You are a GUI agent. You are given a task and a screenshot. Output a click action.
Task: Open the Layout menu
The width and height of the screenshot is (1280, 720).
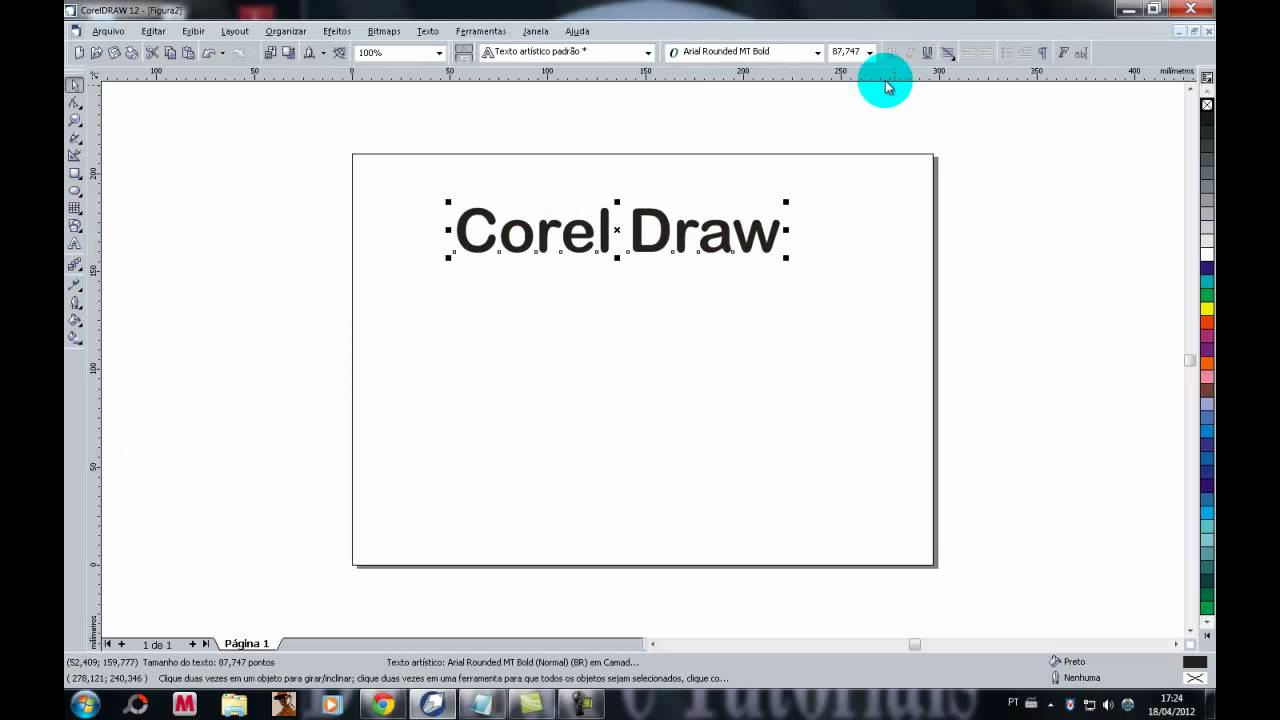click(235, 31)
